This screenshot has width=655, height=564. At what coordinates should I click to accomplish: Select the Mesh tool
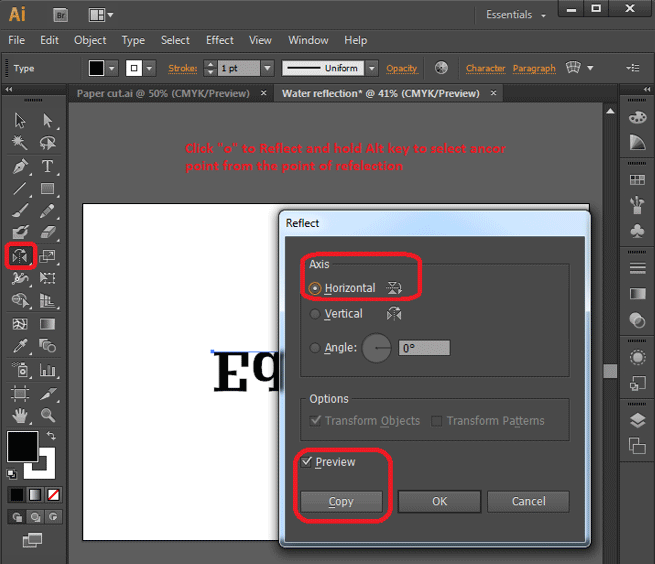pos(20,324)
